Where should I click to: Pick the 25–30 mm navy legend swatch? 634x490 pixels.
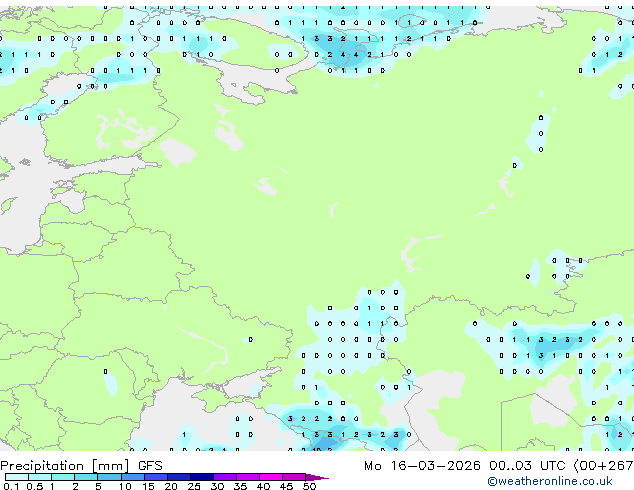pos(202,477)
